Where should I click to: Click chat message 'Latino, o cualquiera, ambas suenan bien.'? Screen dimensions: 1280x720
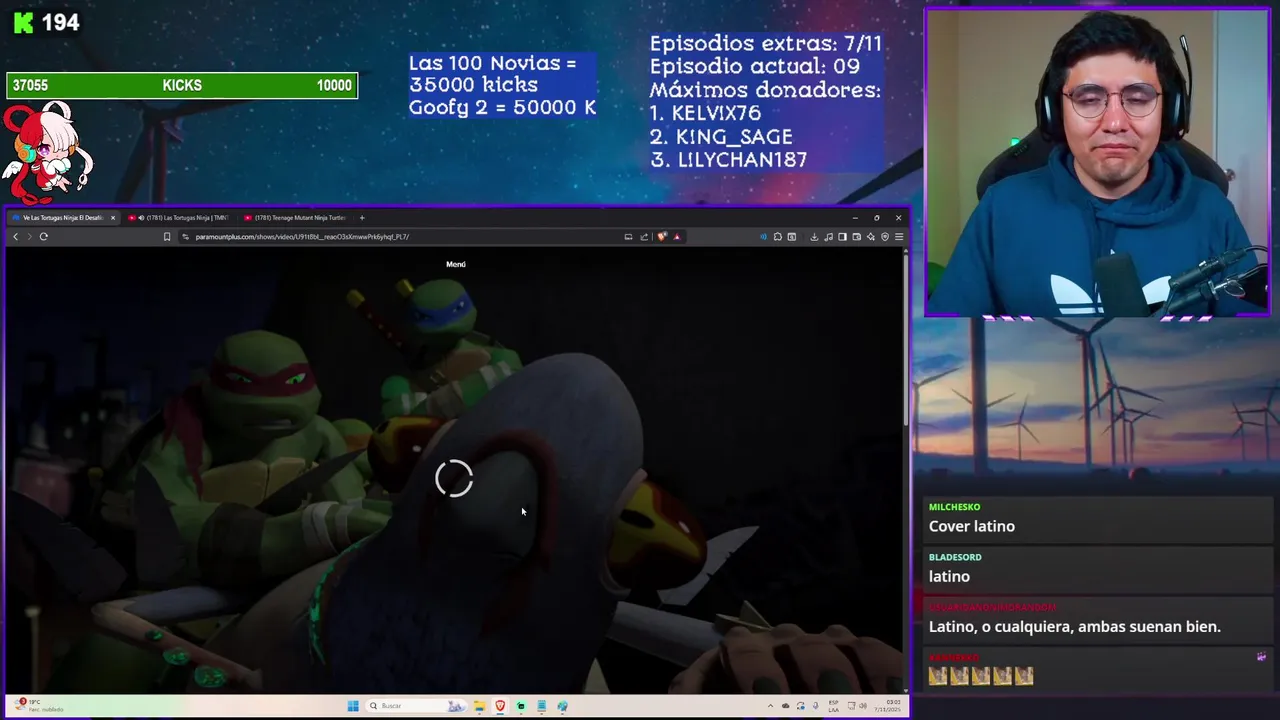[x=1075, y=627]
